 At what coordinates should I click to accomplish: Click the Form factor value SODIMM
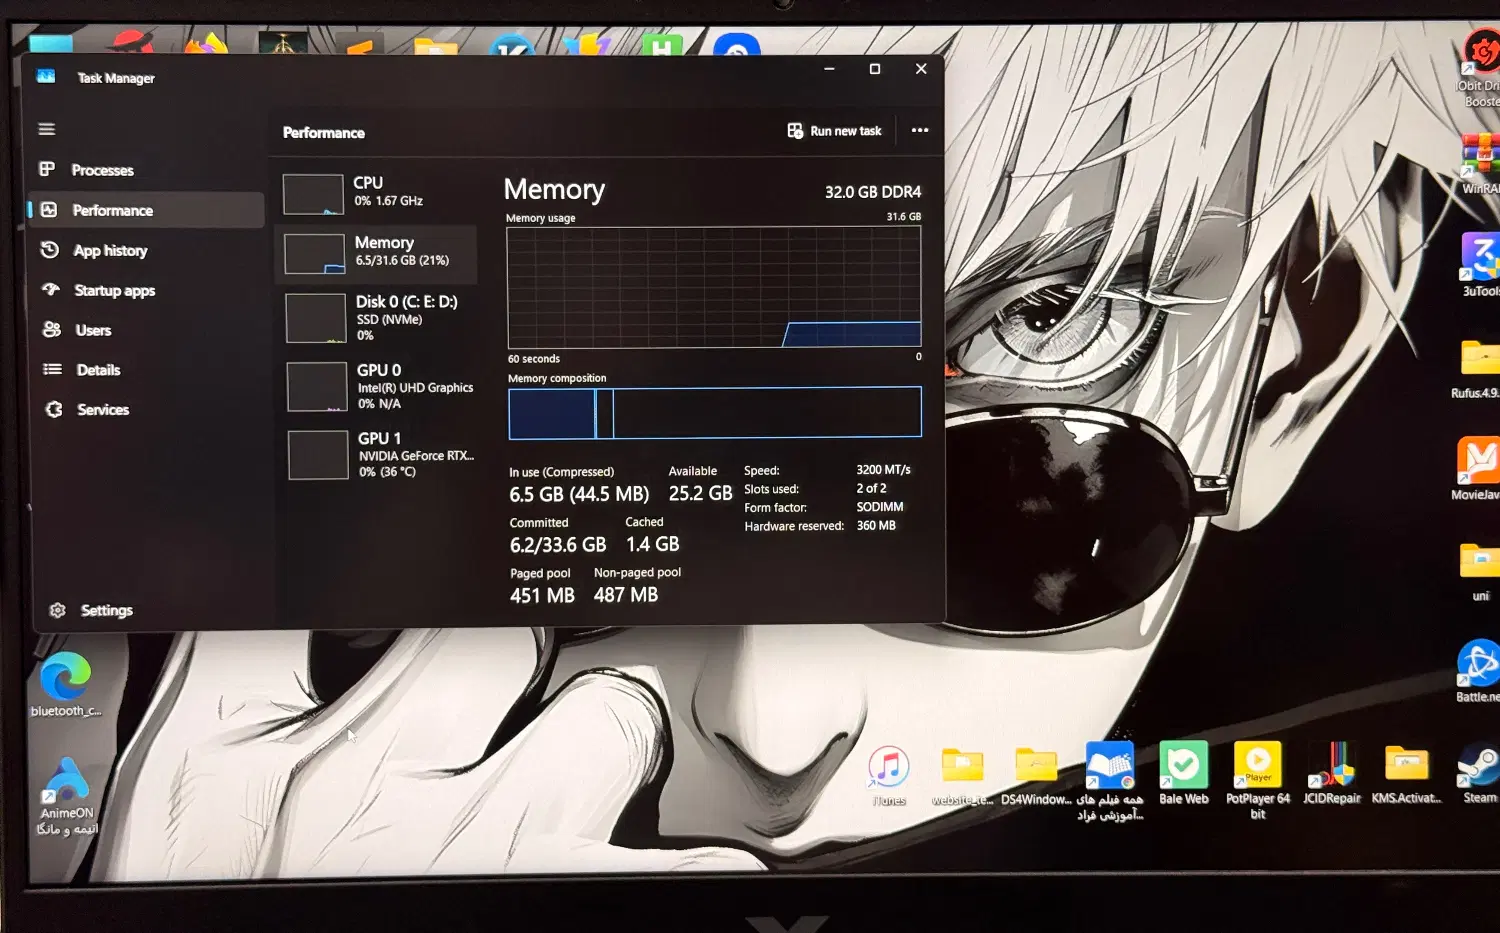click(880, 507)
